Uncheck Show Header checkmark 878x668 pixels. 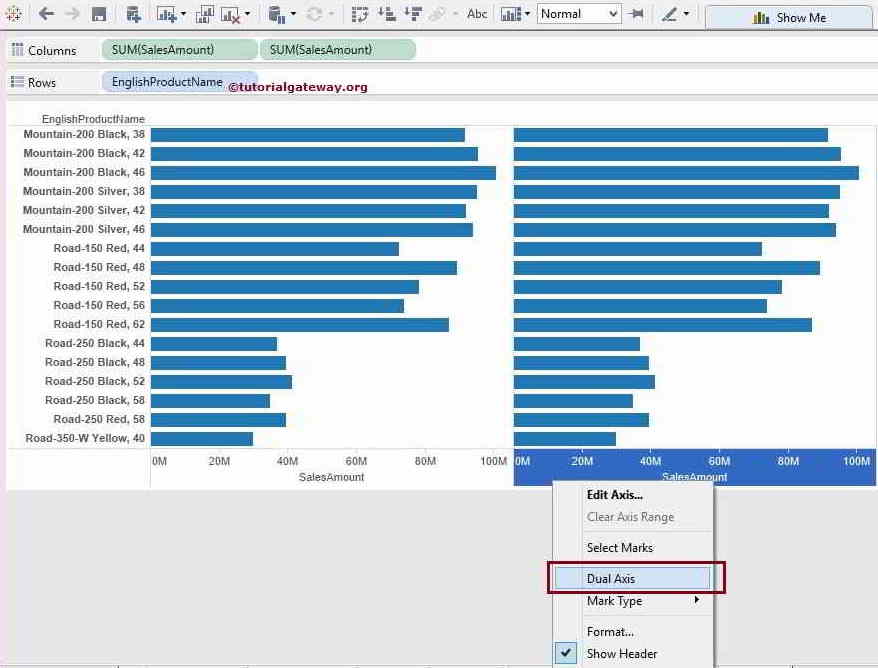[x=566, y=653]
